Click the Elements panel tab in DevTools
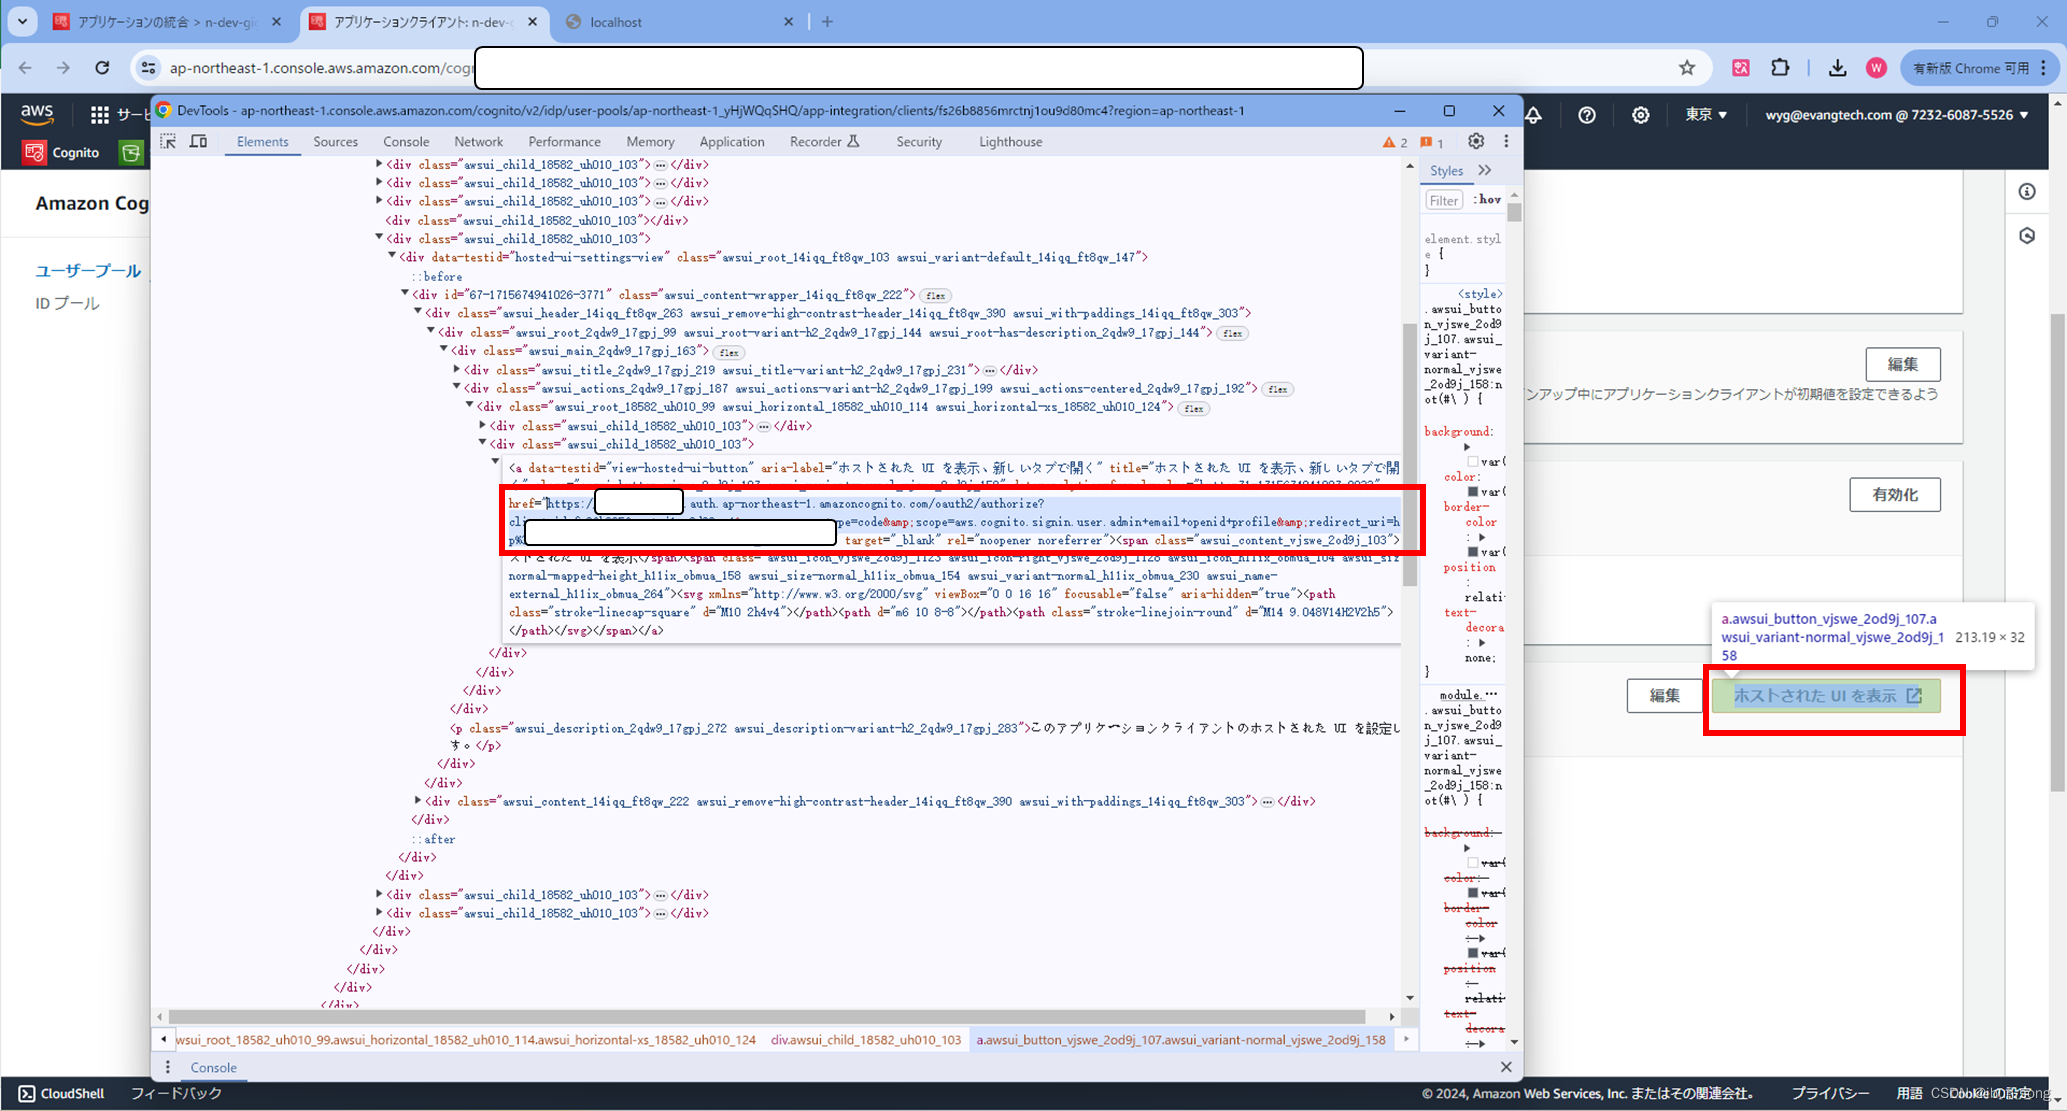Screen dimensions: 2067x1111 click(263, 140)
